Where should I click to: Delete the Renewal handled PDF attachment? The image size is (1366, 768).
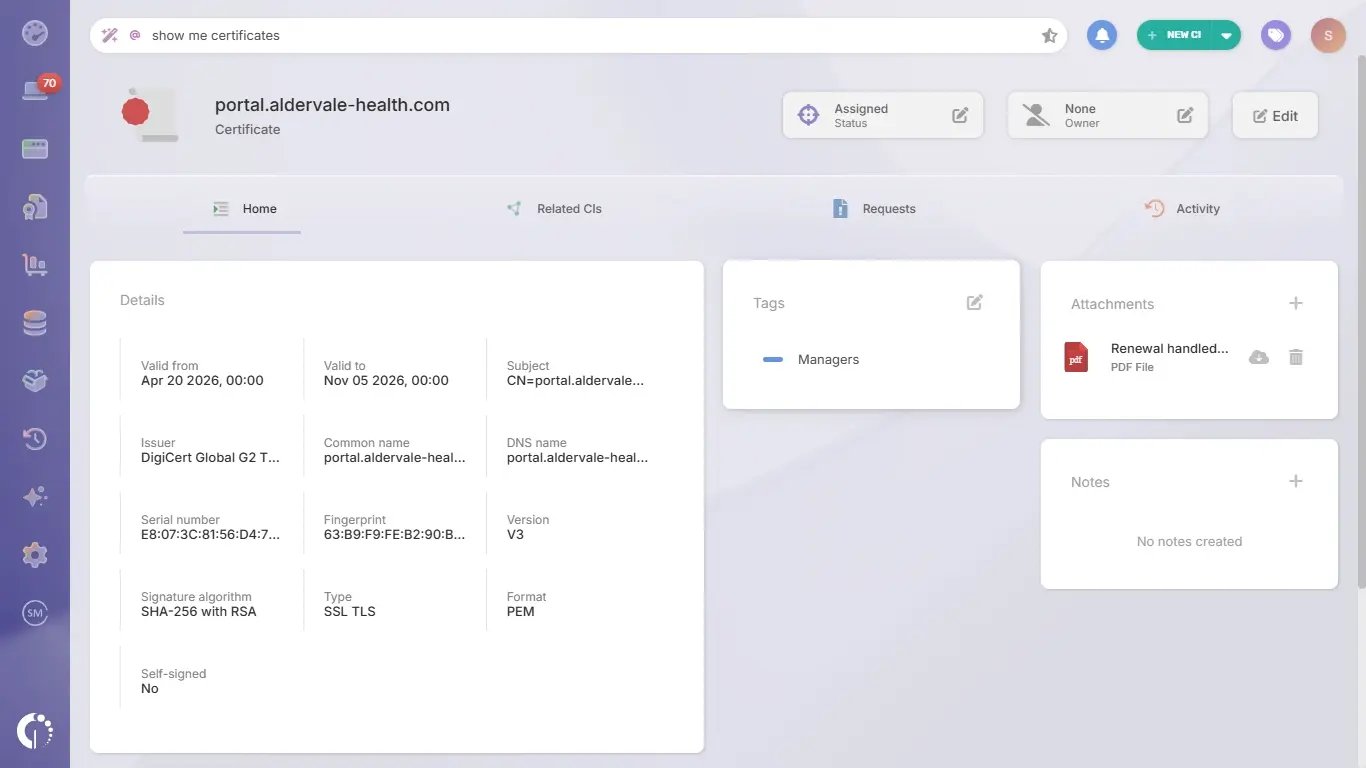(1296, 357)
